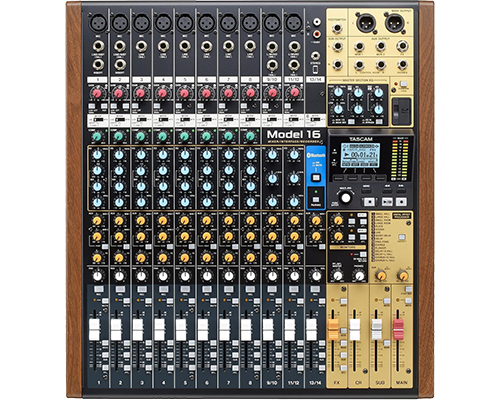
Task: Click channel 8 LOW EQ knob
Action: [250, 202]
